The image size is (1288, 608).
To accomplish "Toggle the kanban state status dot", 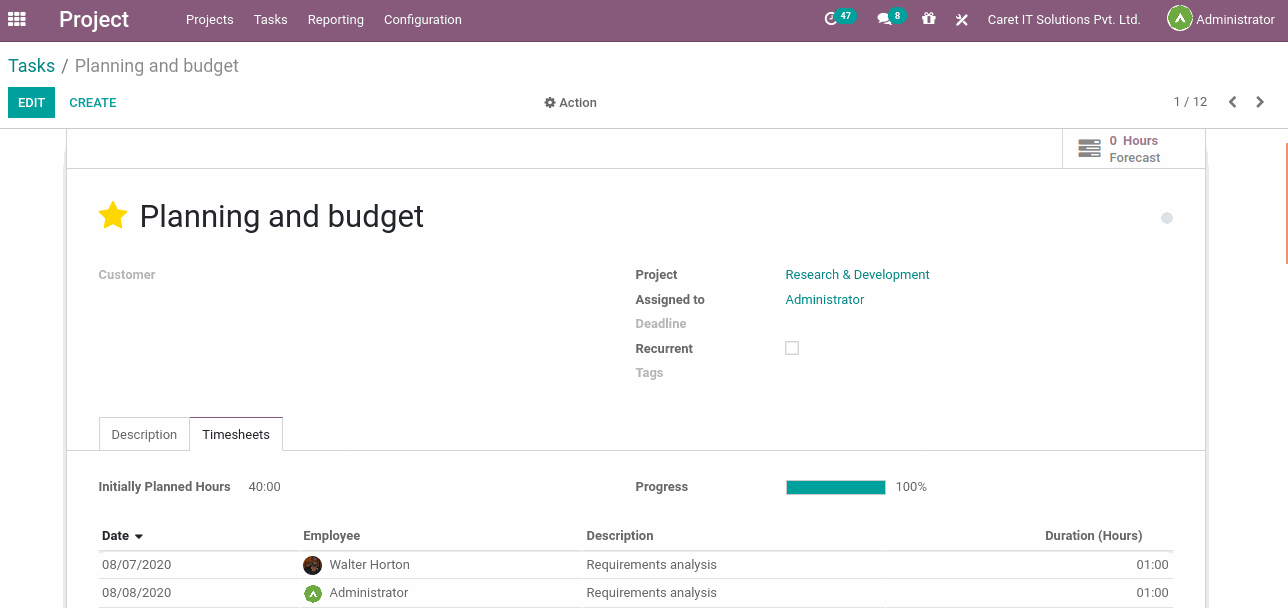I will 1166,217.
